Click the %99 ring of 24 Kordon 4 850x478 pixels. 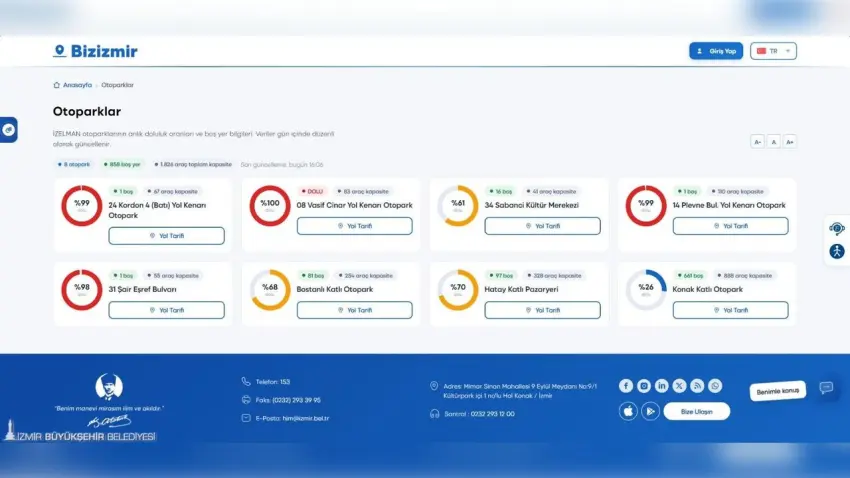(82, 206)
